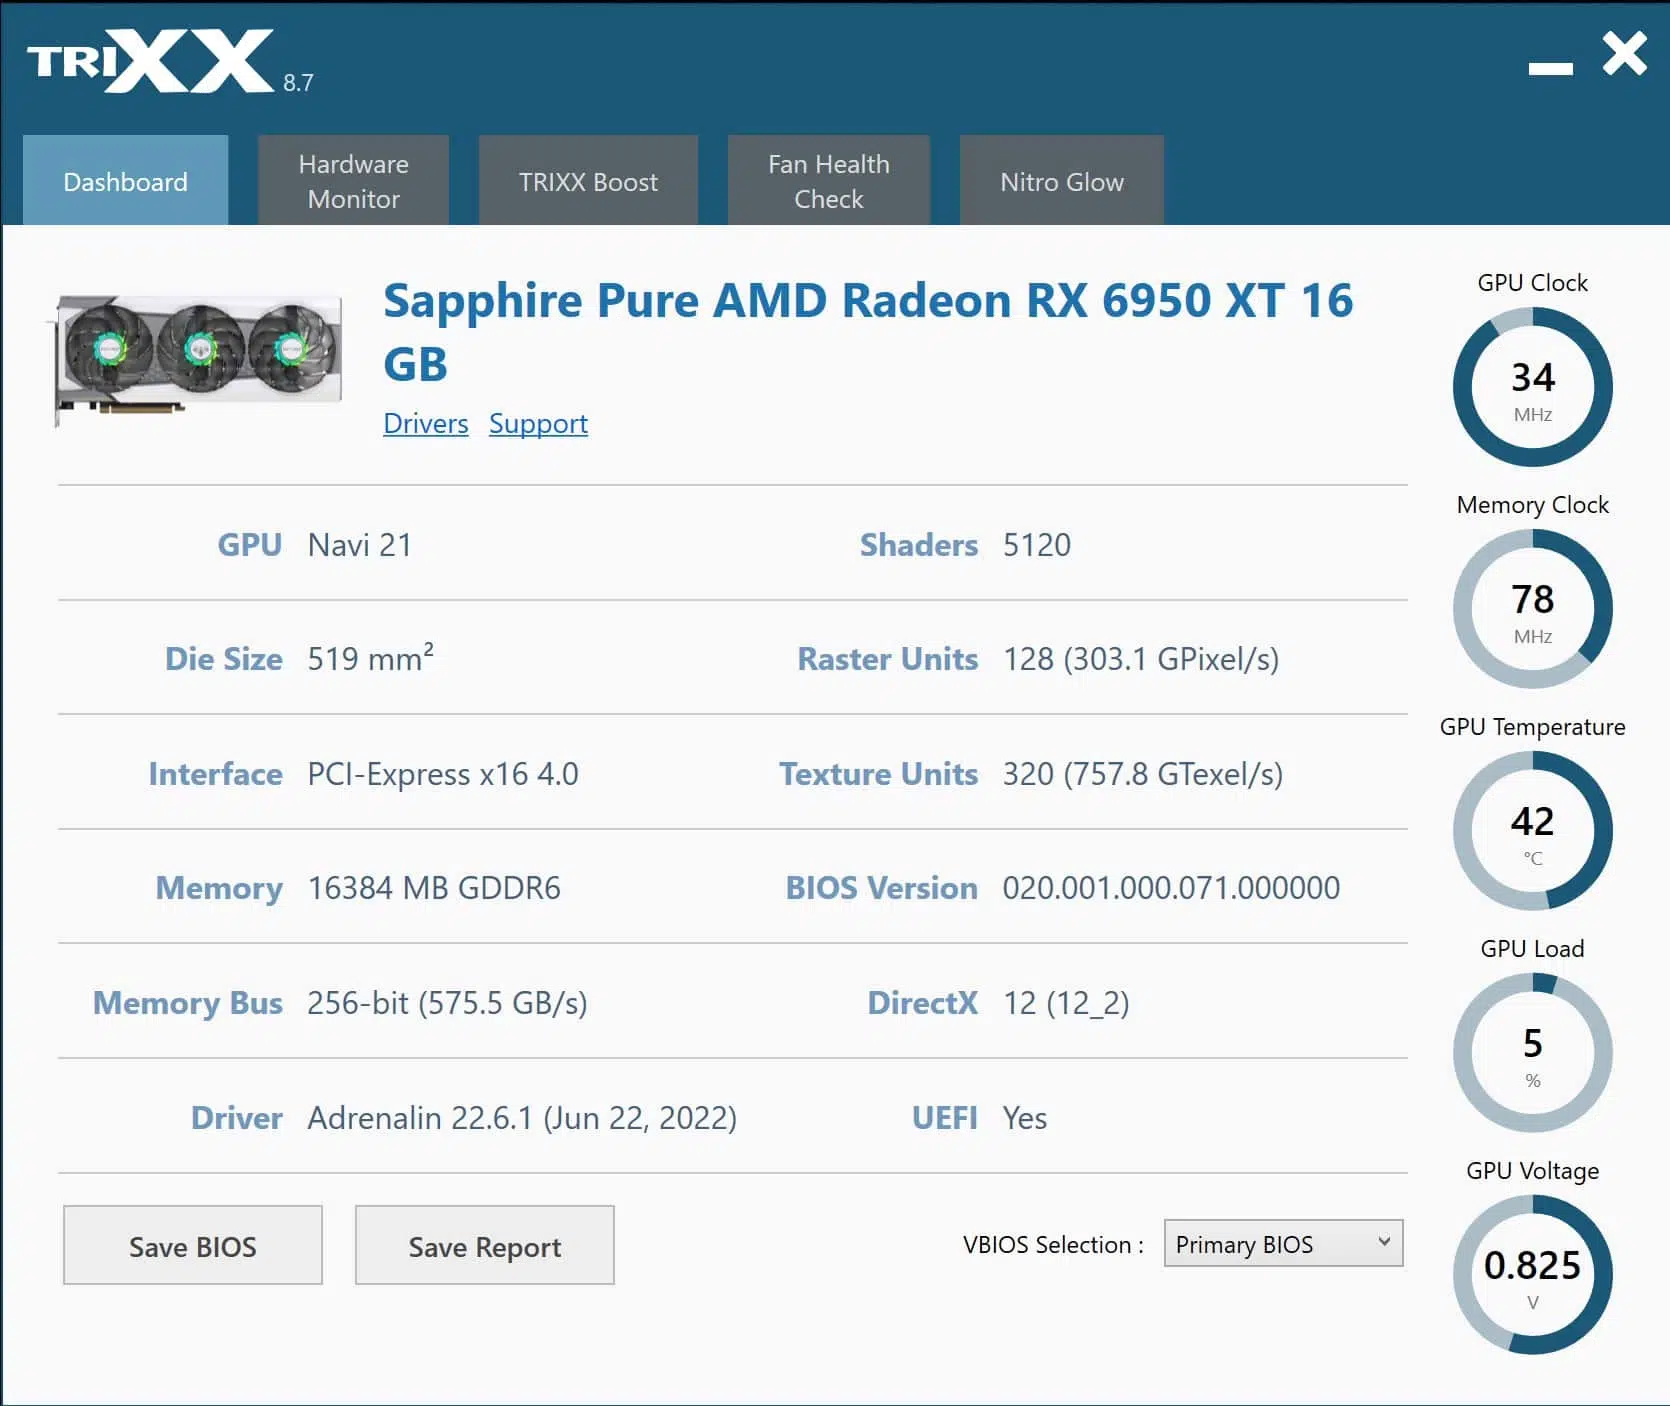
Task: Click 'PCI-Express x16 4.0' interface value
Action: 443,774
